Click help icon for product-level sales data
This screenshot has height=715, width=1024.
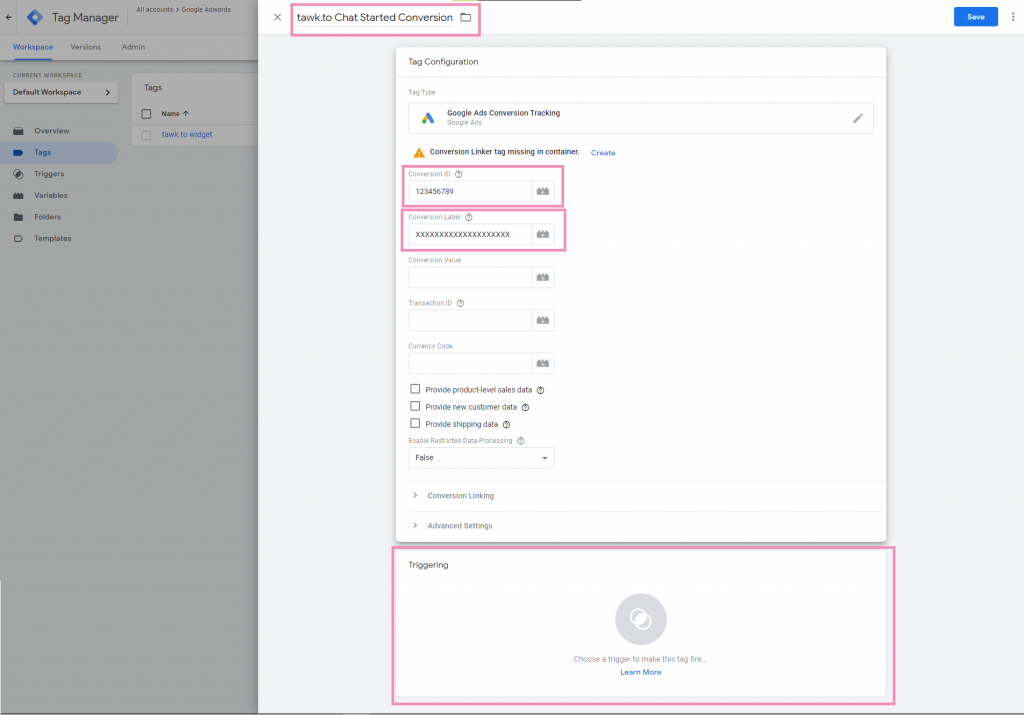coord(540,390)
